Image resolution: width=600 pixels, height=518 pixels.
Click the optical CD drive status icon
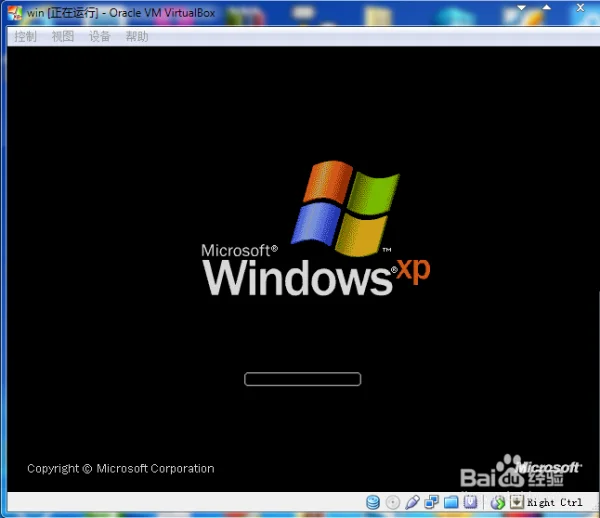(x=393, y=502)
